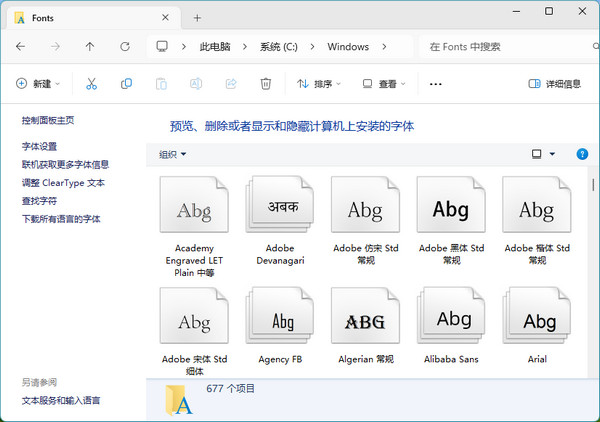Screen dimensions: 600x422
Task: Select the Fonts tab
Action: tap(80, 18)
